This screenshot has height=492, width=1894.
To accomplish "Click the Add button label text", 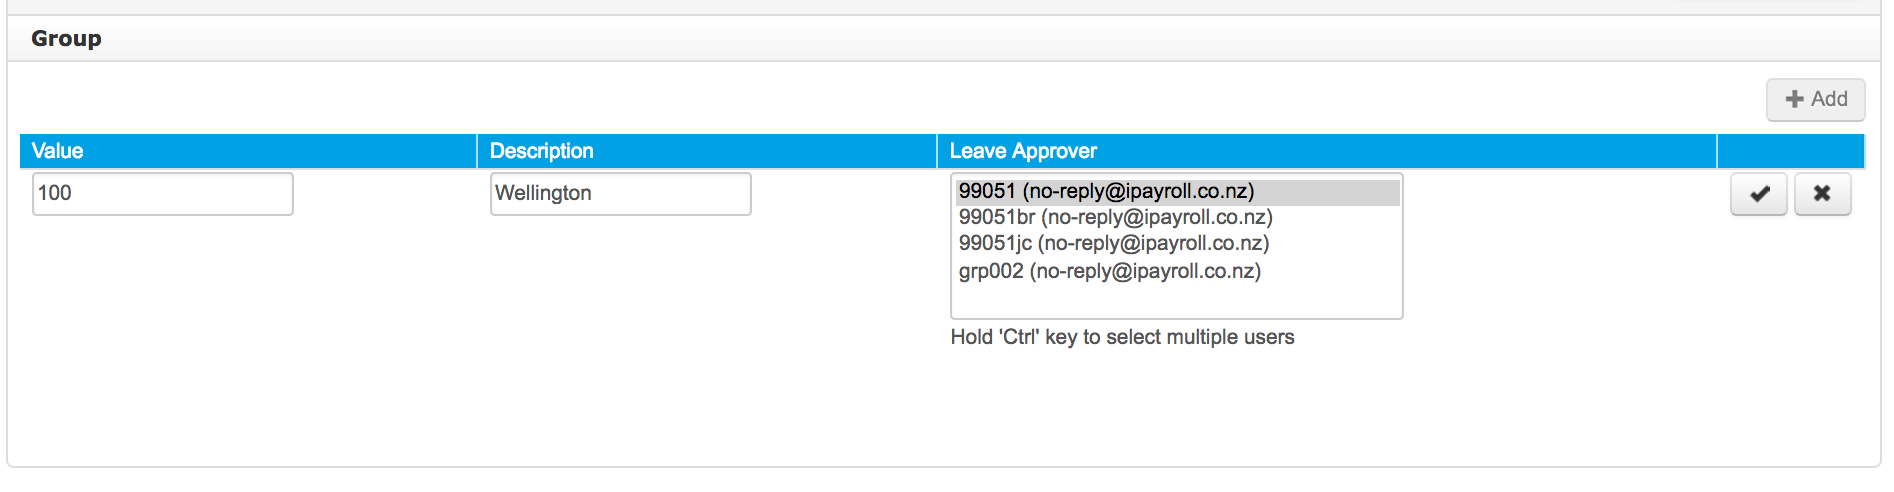I will tap(1829, 99).
